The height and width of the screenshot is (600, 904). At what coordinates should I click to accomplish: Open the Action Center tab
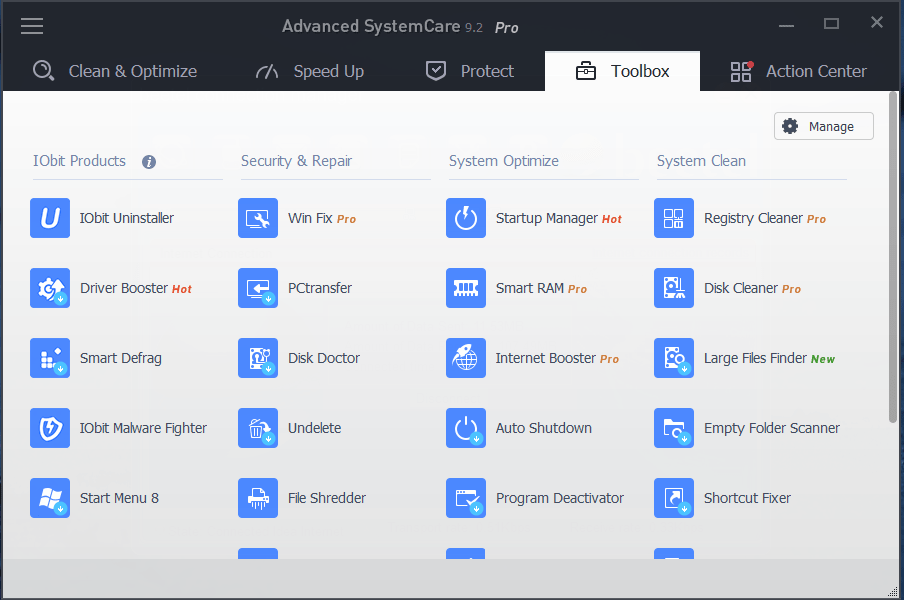point(798,71)
